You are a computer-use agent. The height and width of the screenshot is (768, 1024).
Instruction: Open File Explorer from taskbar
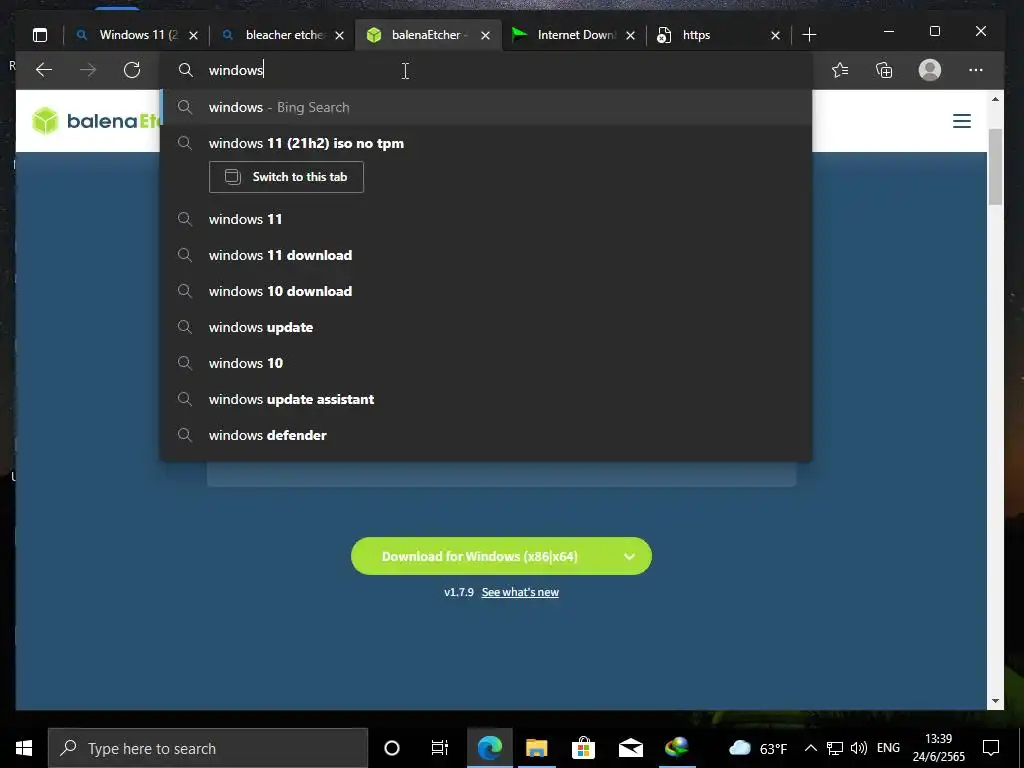click(x=537, y=748)
